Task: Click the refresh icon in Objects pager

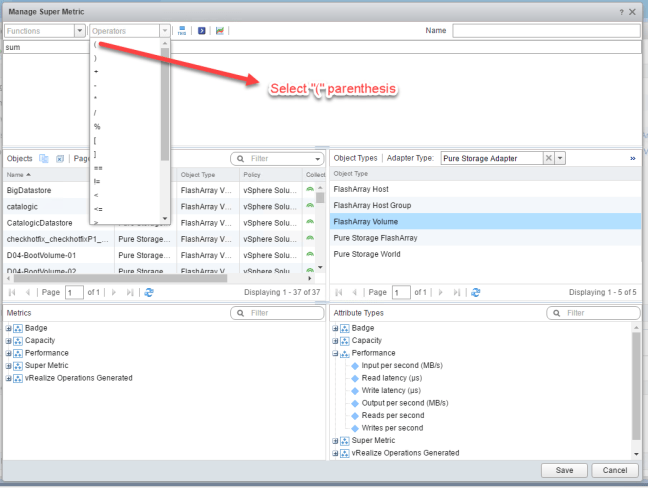Action: click(149, 292)
